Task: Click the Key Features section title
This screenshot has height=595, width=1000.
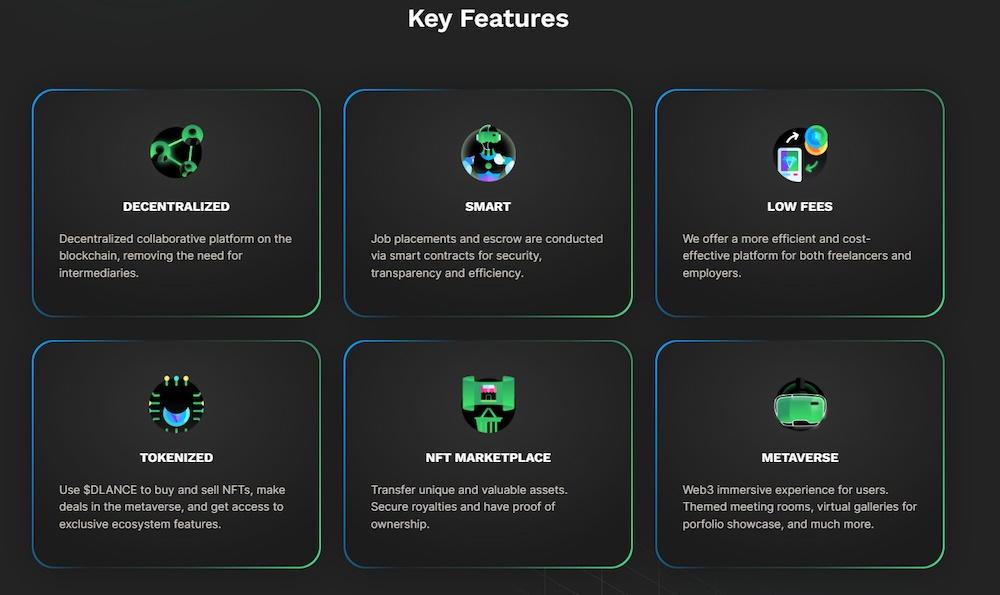Action: [x=488, y=18]
